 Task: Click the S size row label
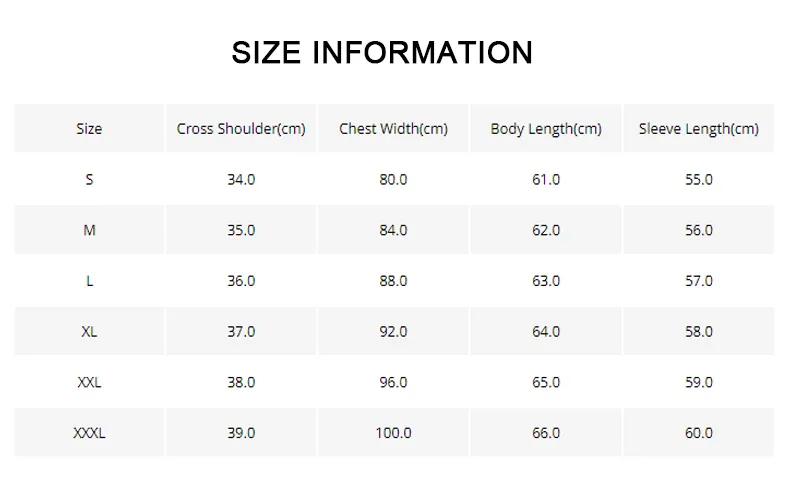[x=89, y=179]
